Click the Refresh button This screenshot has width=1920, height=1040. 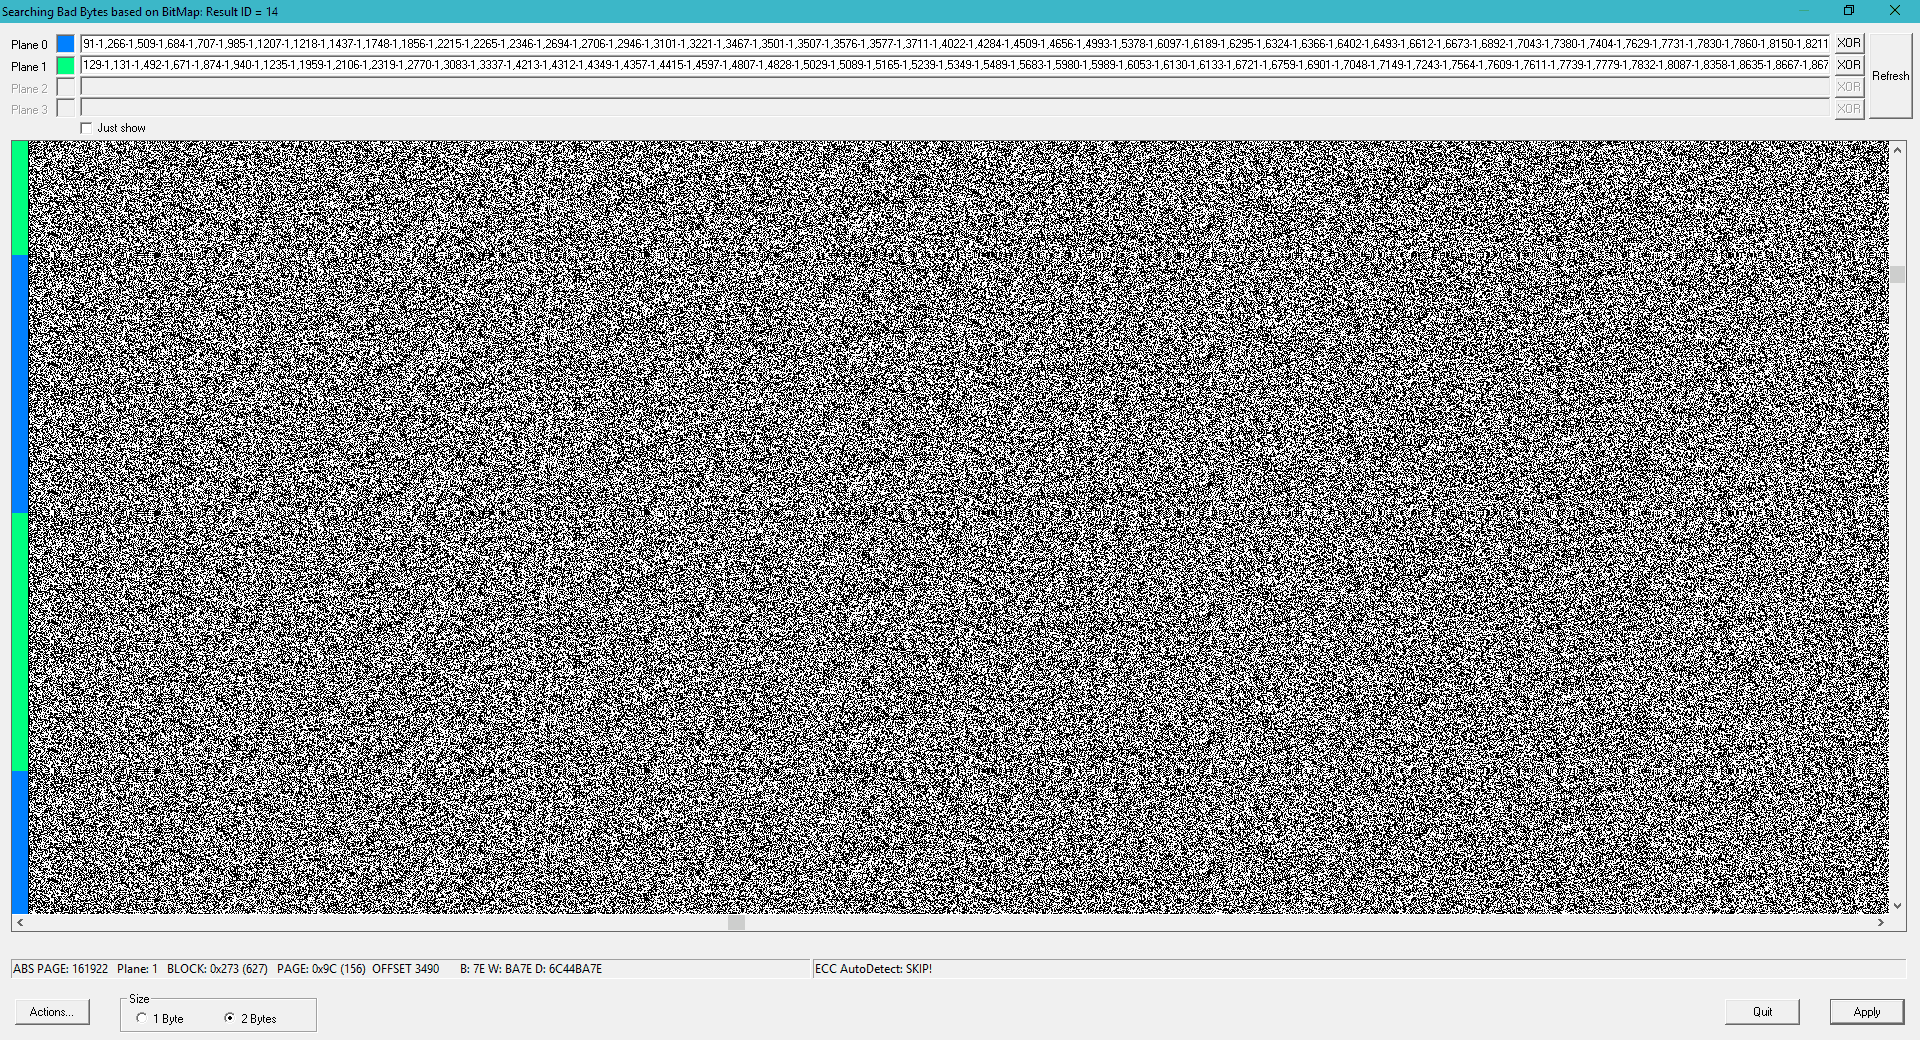coord(1890,76)
